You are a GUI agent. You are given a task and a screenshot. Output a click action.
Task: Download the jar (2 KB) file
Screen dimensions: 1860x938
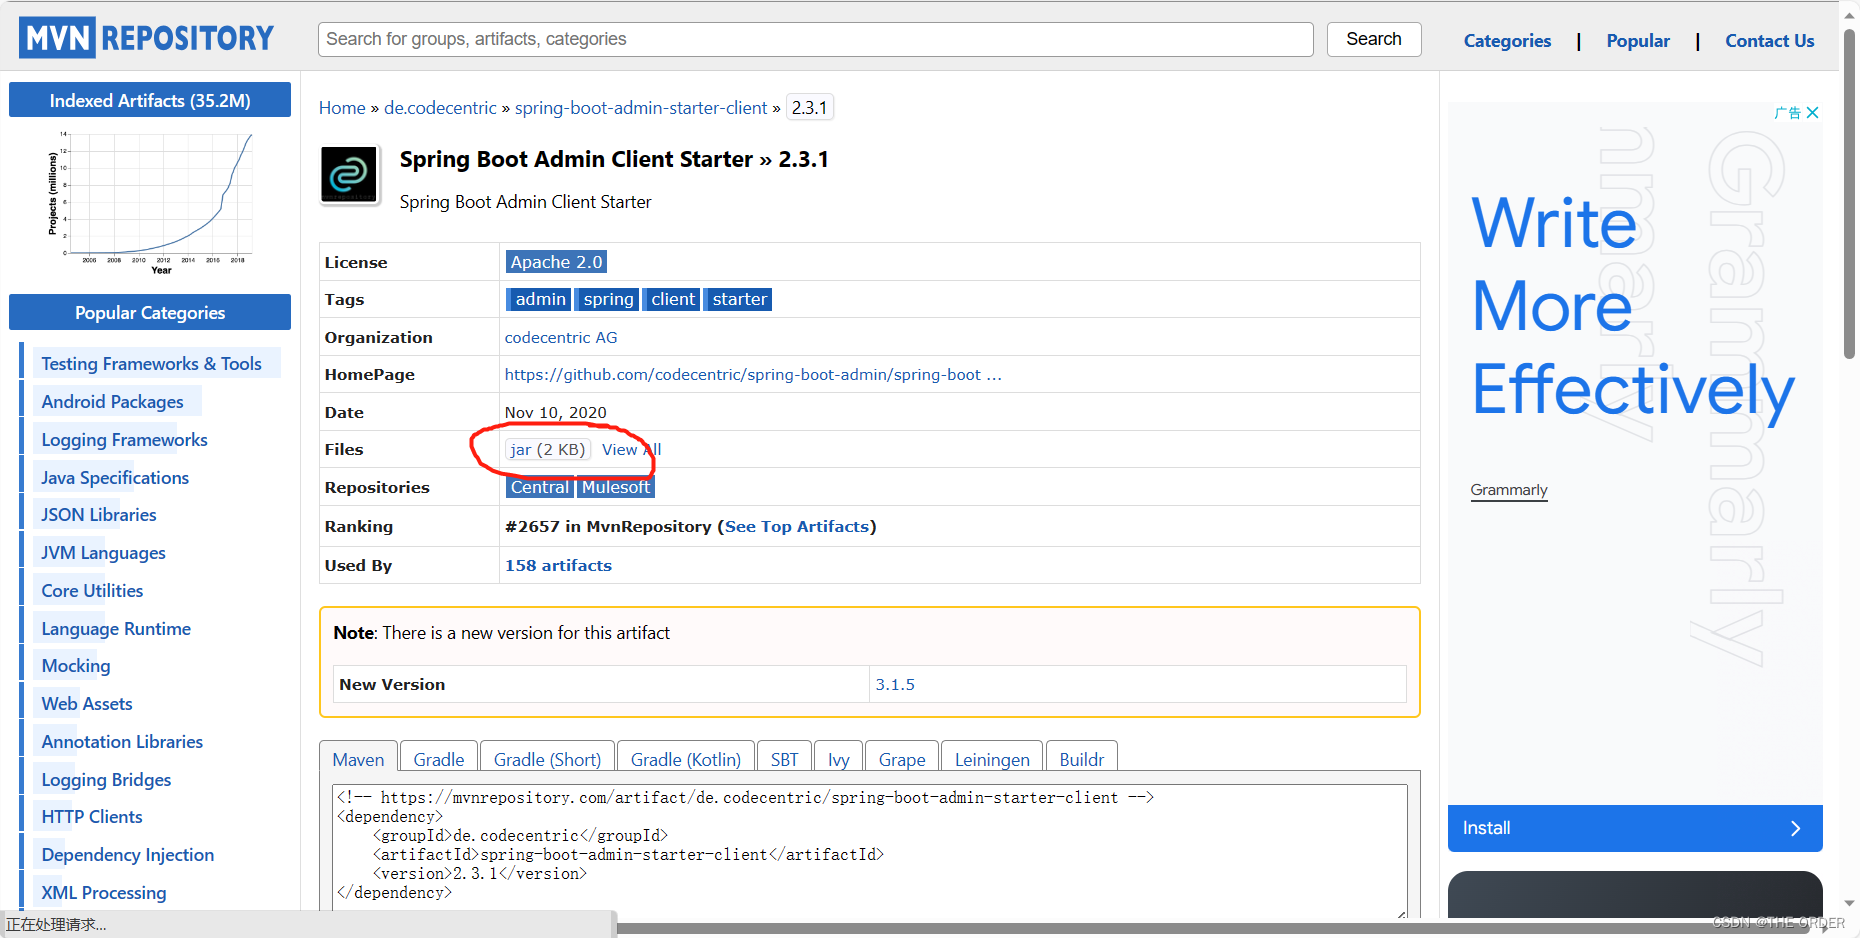[x=547, y=450]
